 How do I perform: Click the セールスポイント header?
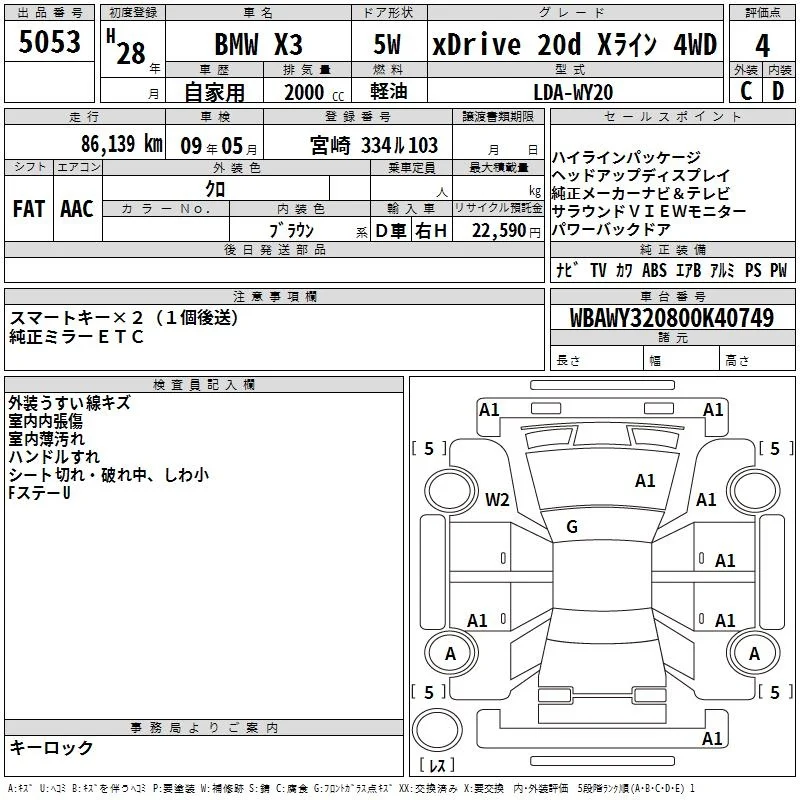pyautogui.click(x=672, y=117)
